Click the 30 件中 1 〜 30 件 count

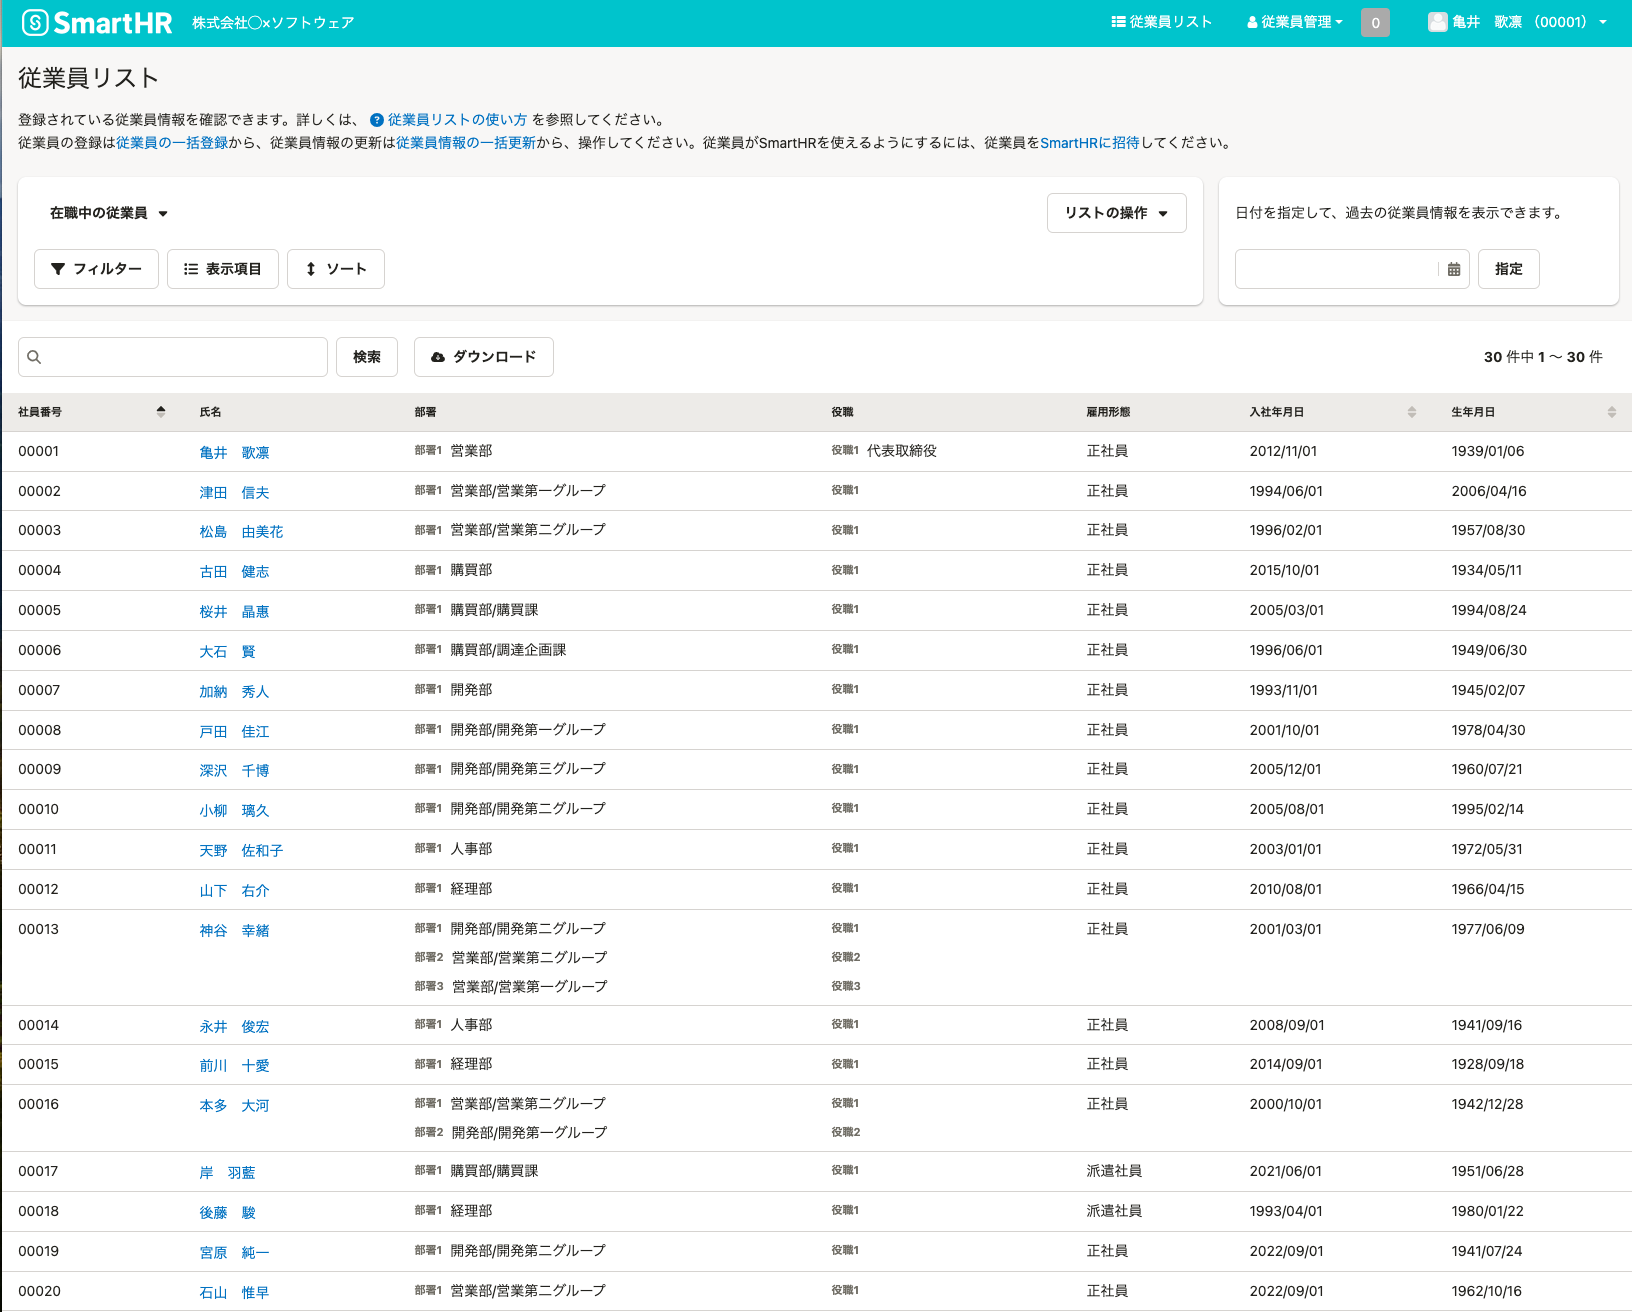click(1543, 357)
